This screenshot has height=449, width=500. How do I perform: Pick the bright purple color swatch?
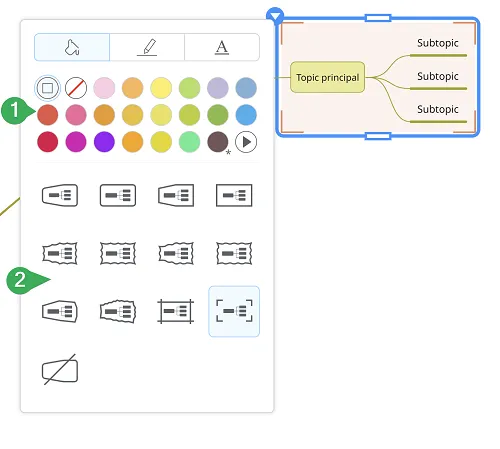coord(104,142)
